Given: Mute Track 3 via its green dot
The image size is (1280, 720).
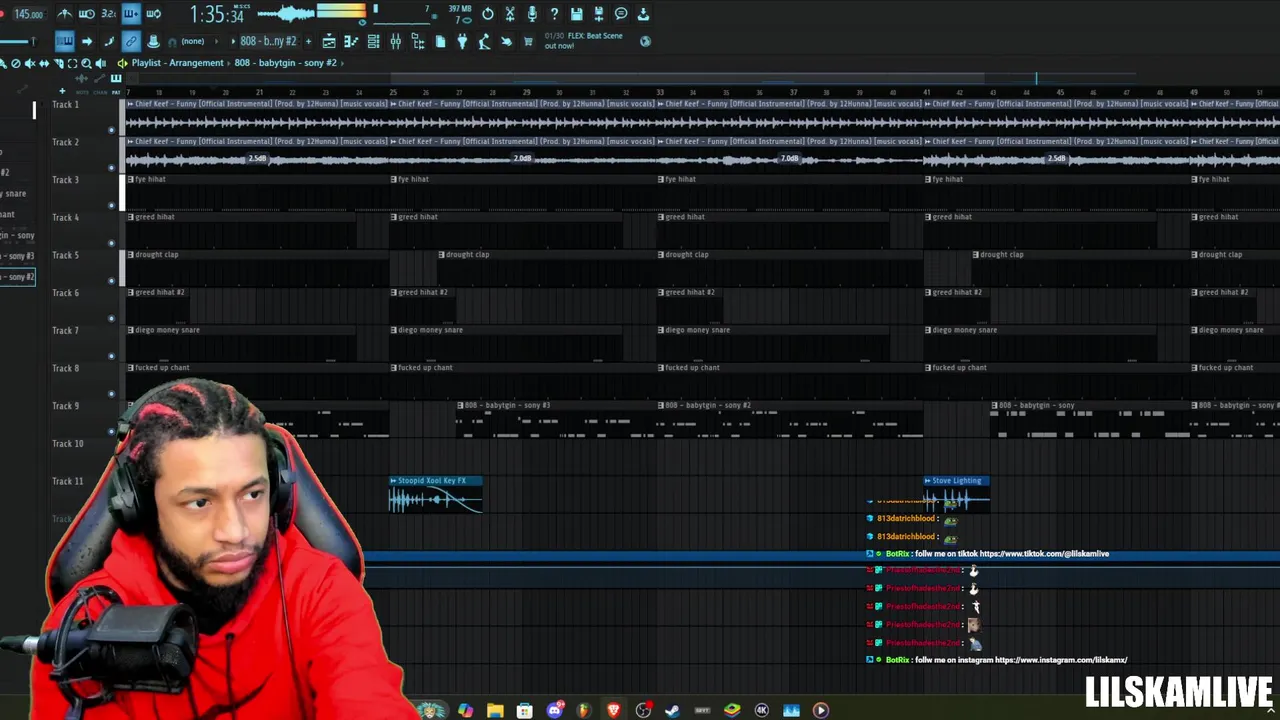Looking at the screenshot, I should 111,205.
